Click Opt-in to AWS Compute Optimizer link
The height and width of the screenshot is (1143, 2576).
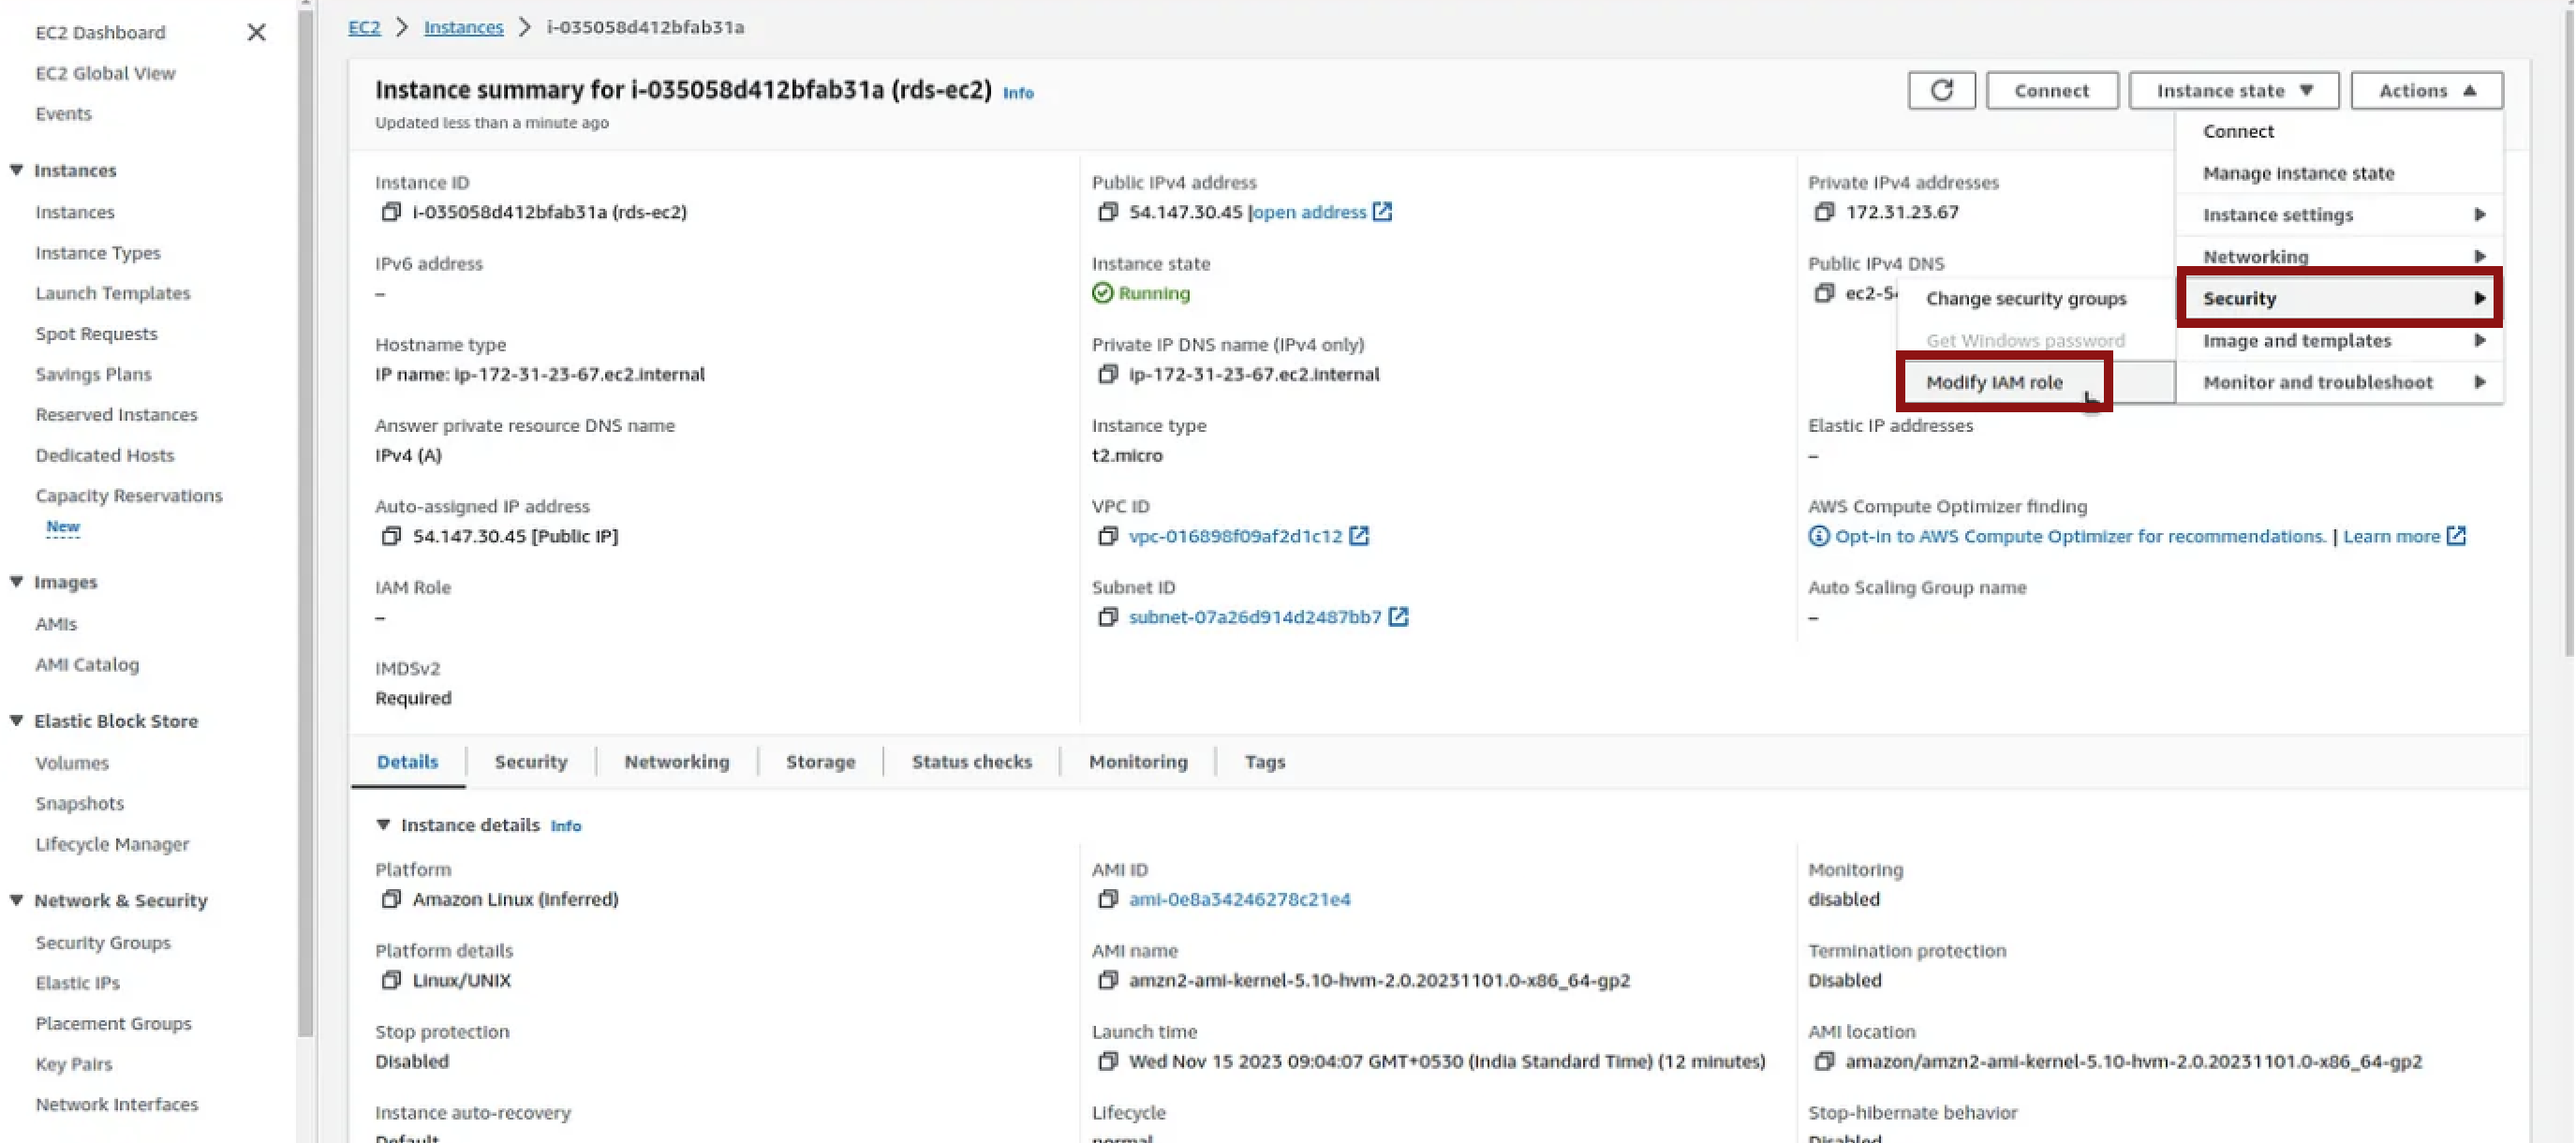(x=2080, y=536)
